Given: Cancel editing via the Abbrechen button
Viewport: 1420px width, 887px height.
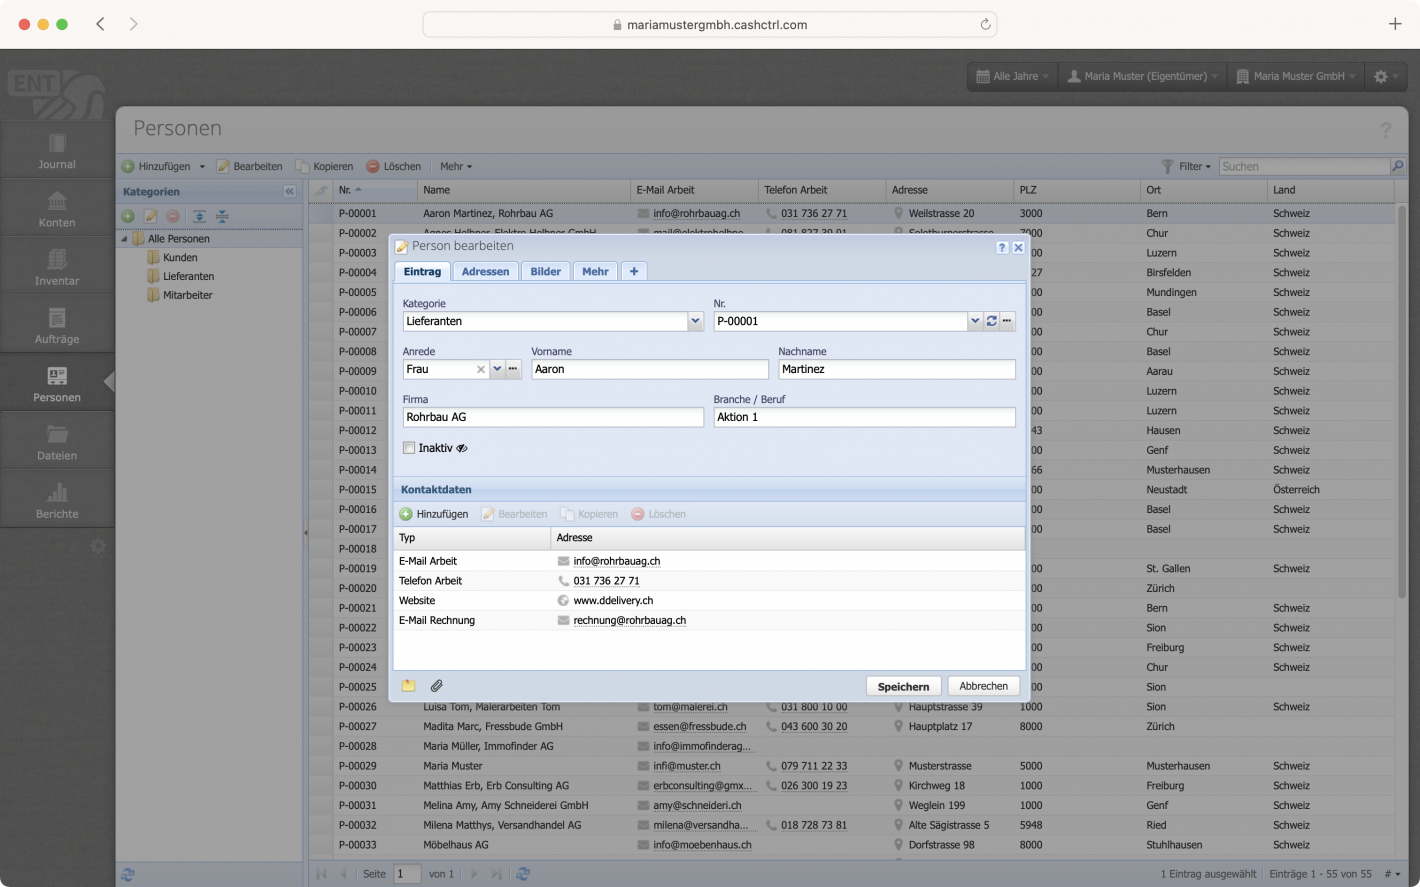Looking at the screenshot, I should pos(983,686).
